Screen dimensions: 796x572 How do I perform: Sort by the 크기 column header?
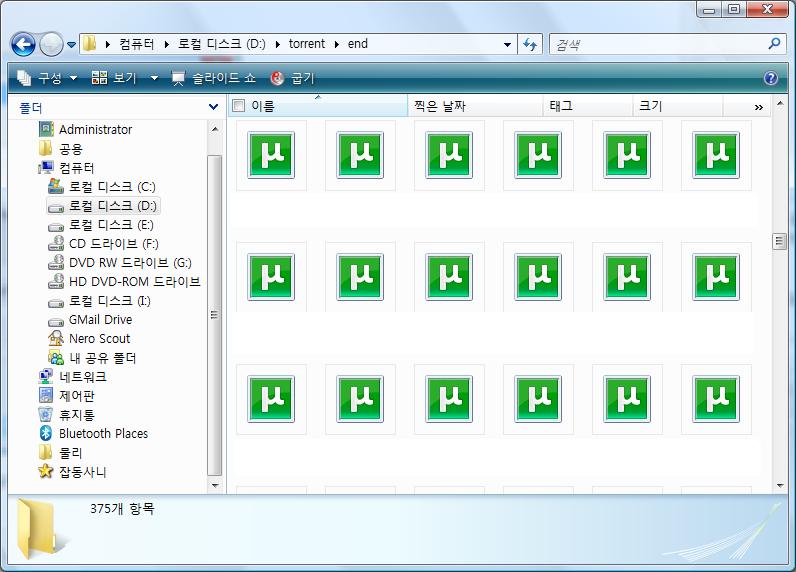[678, 106]
